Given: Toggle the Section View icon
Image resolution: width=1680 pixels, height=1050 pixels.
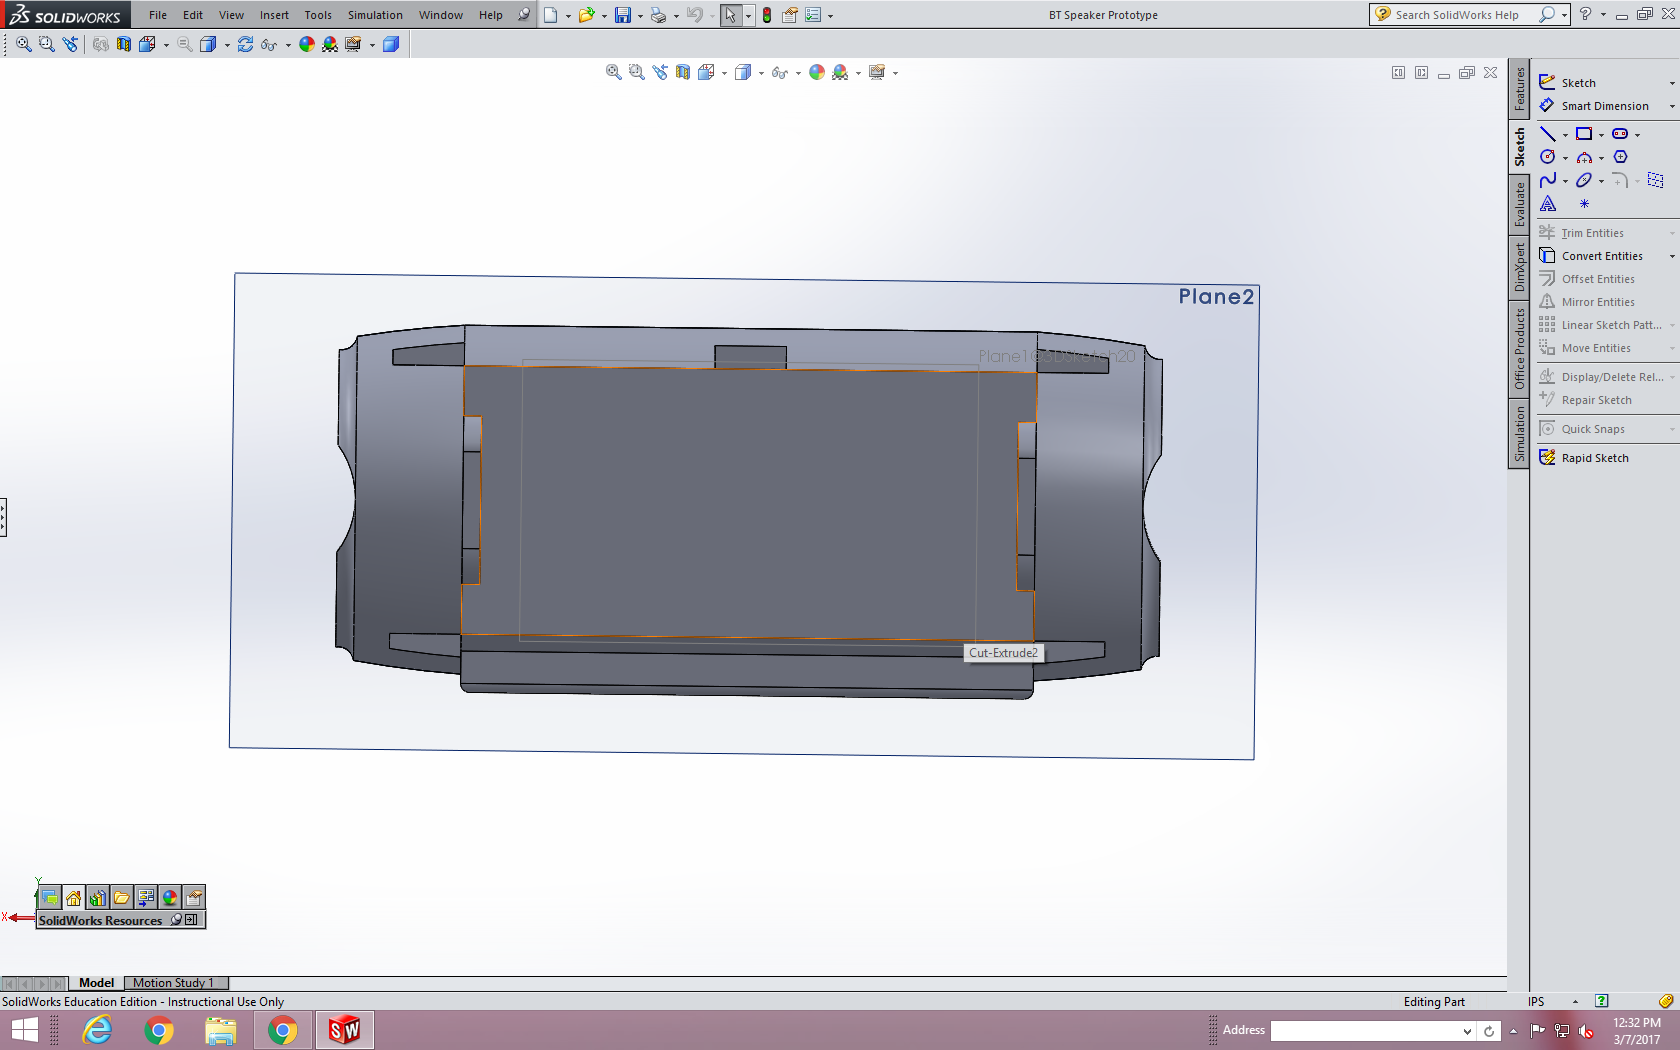Looking at the screenshot, I should (x=682, y=72).
